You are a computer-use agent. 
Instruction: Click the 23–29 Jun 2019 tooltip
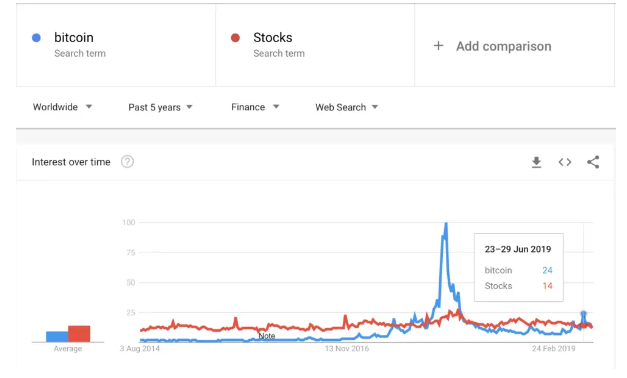point(519,267)
